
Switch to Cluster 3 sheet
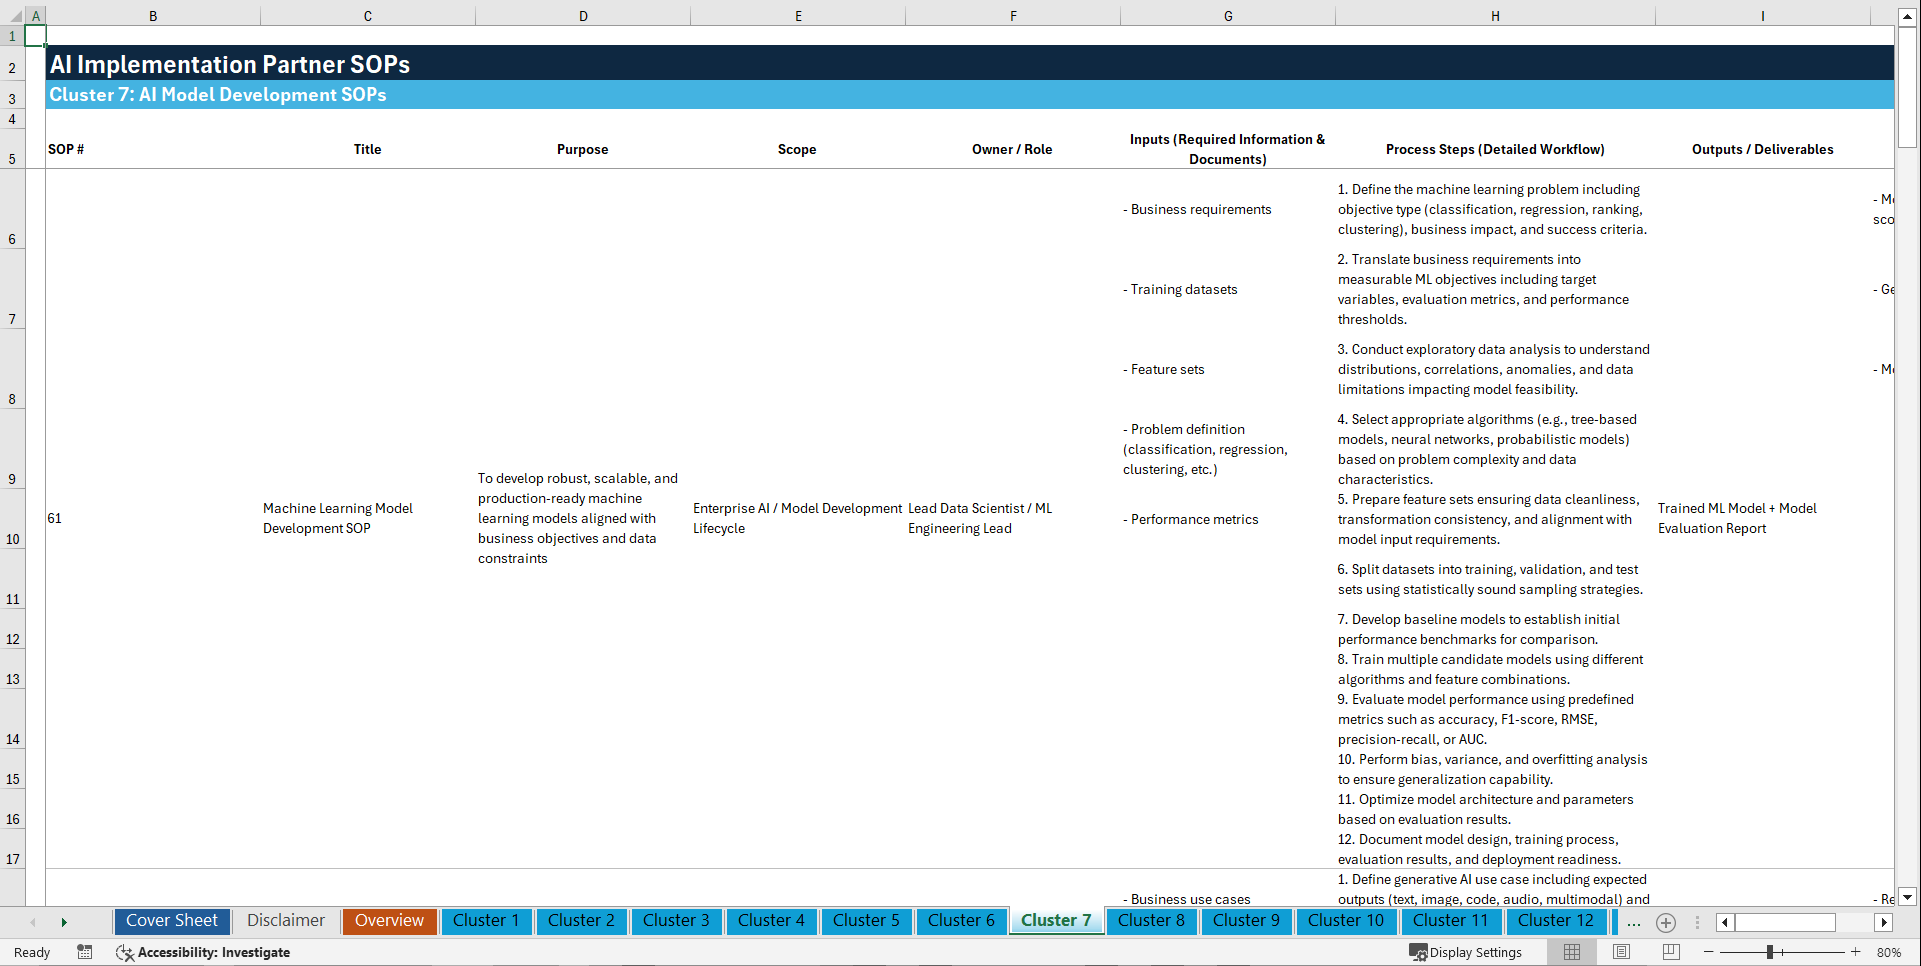pos(676,921)
